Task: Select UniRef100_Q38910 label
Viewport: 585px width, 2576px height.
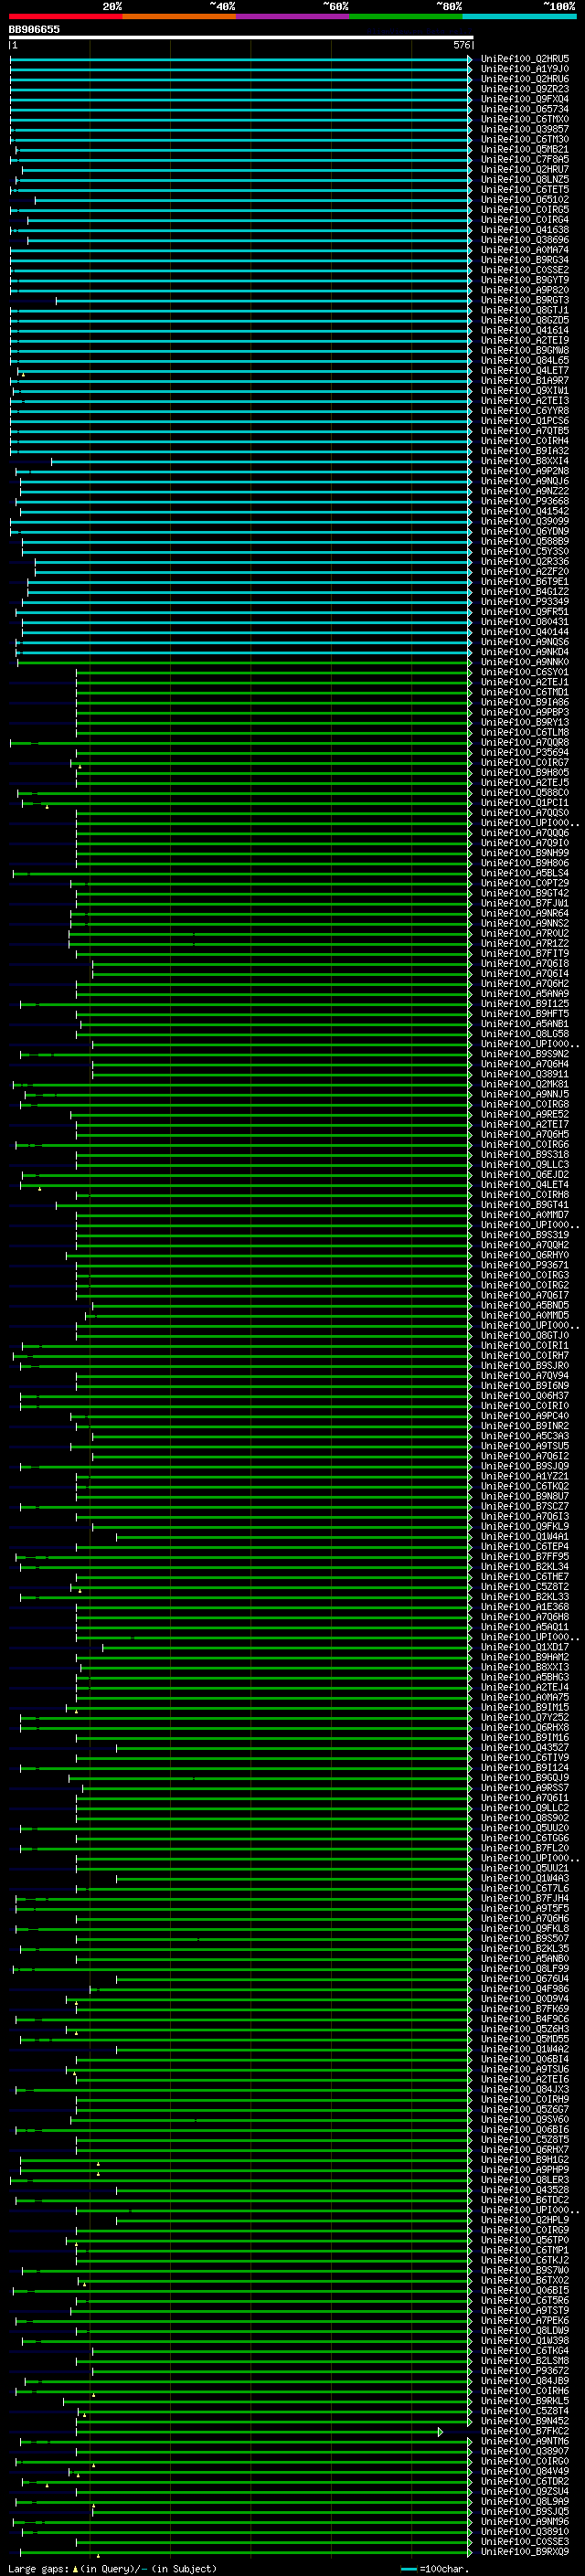Action: (x=524, y=2531)
